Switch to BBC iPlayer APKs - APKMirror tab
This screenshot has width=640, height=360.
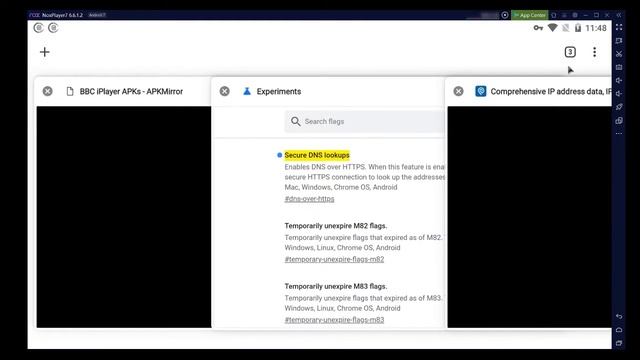(131, 91)
